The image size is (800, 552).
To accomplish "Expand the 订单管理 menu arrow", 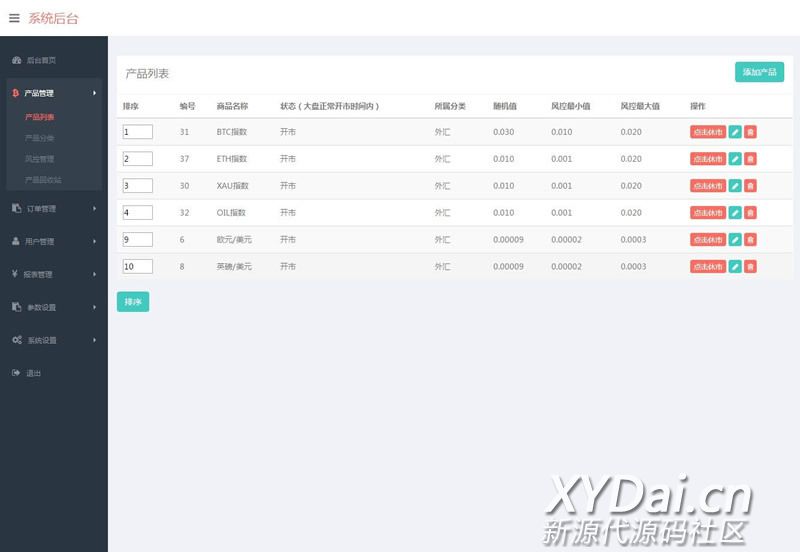I will point(94,209).
